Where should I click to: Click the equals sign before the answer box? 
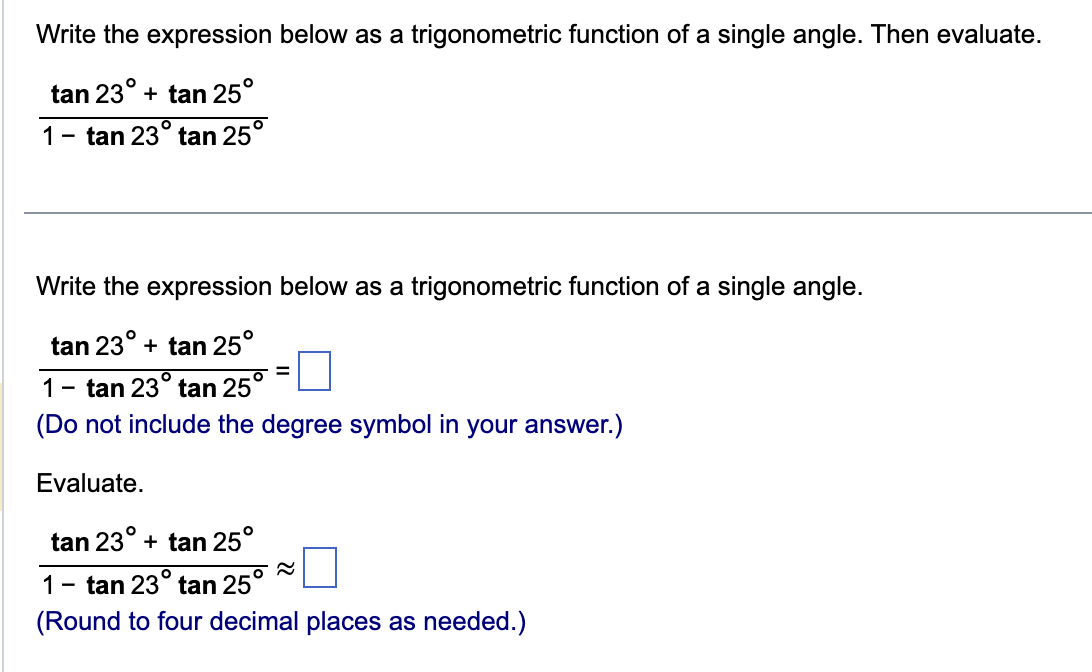click(285, 370)
